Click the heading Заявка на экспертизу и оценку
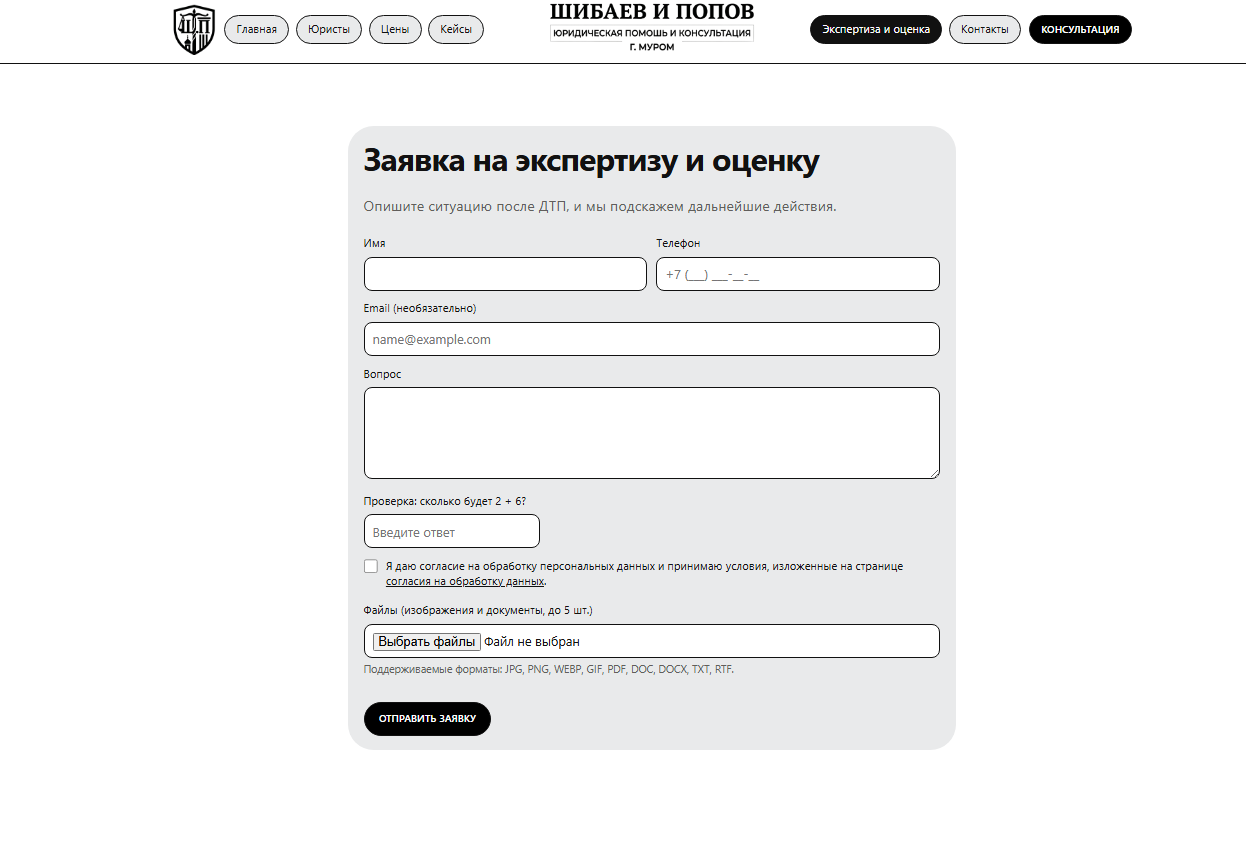The image size is (1246, 853). pos(591,161)
